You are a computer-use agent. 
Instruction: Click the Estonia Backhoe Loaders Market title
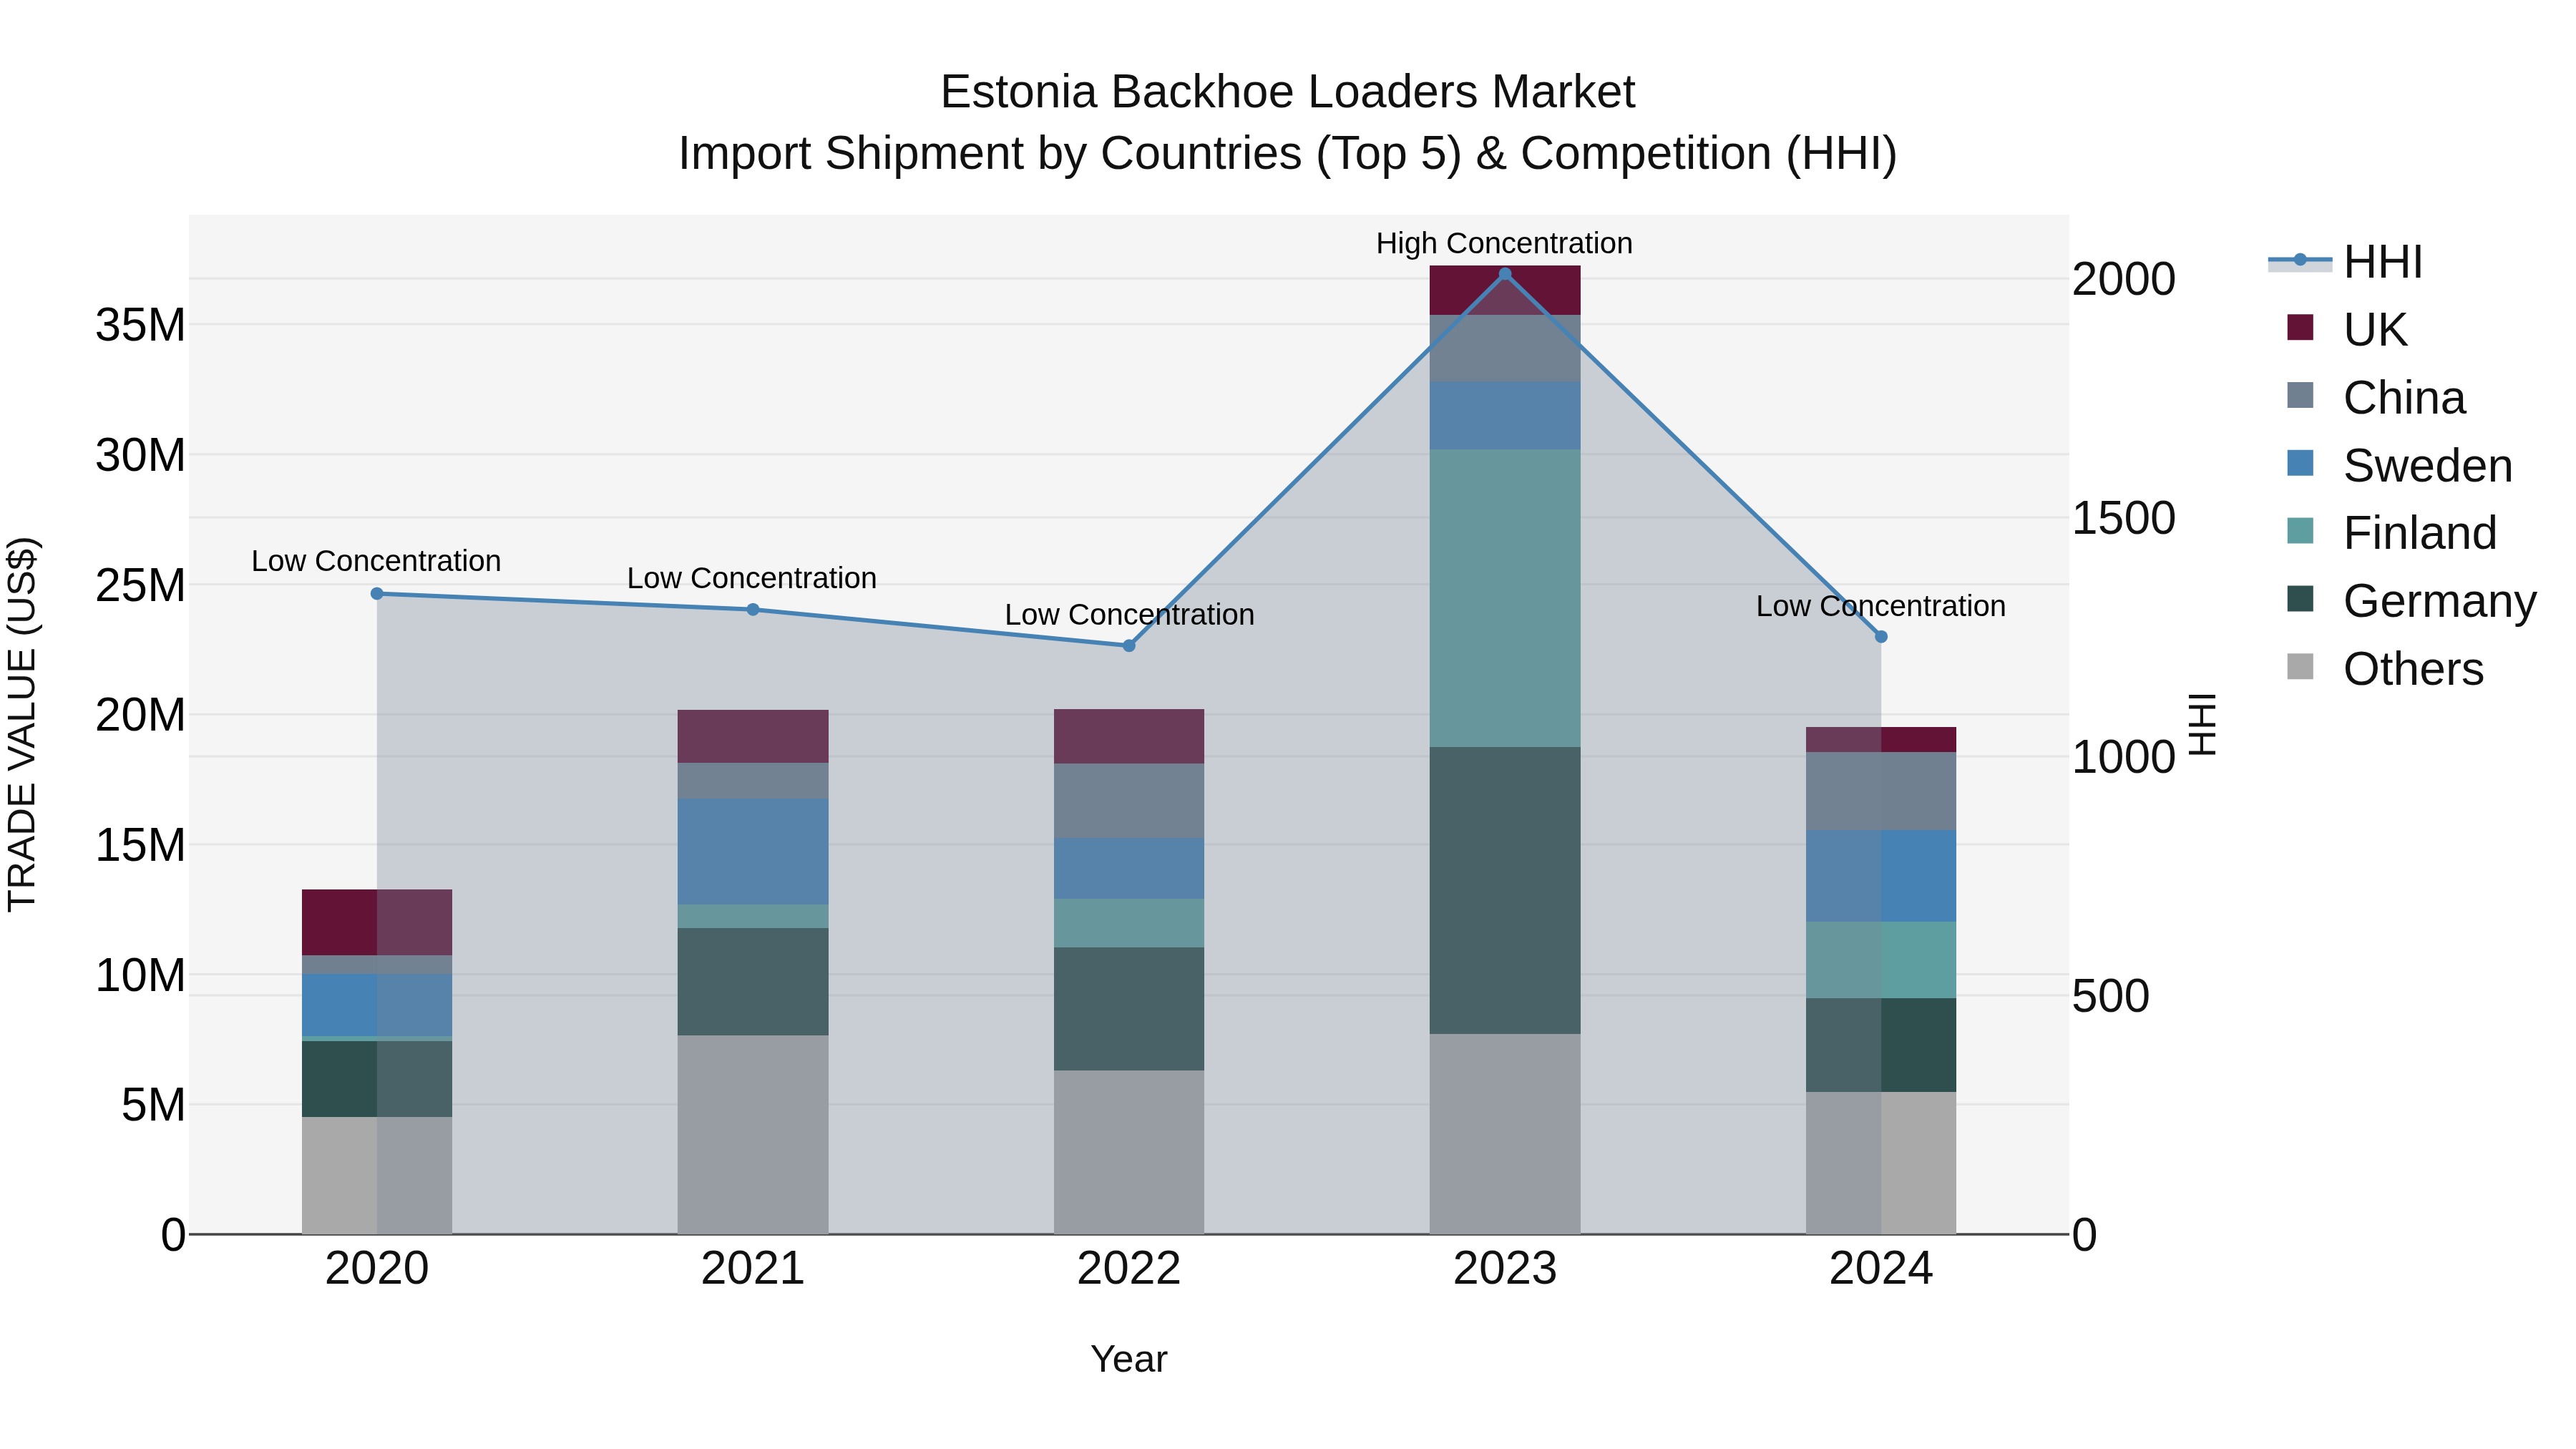(1288, 92)
